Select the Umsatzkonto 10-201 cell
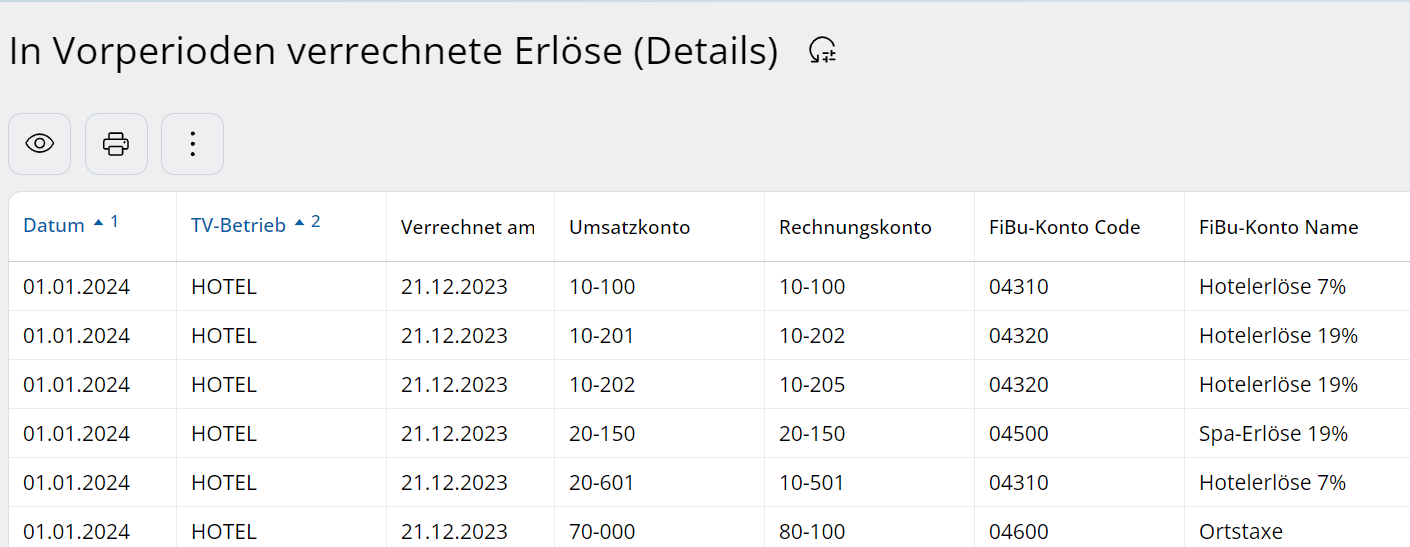 pos(602,336)
